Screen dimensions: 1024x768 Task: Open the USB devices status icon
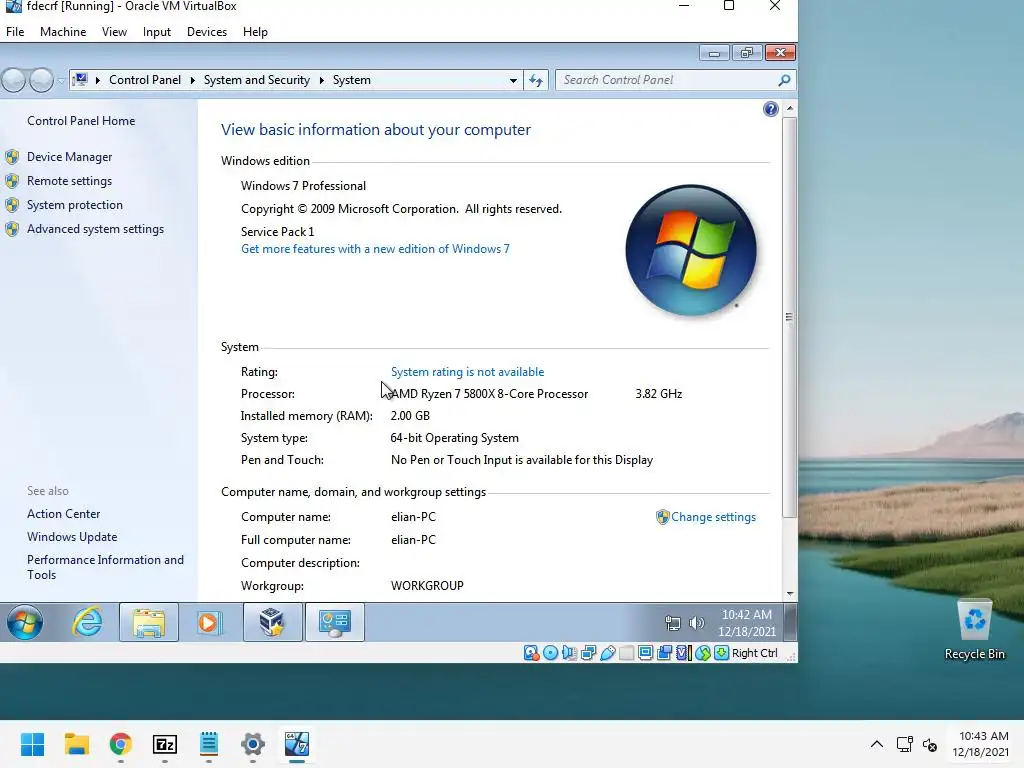607,652
